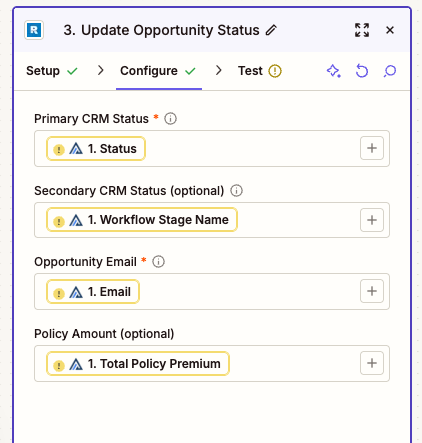Click info icon beside Primary CRM Status
This screenshot has width=422, height=443.
click(170, 119)
